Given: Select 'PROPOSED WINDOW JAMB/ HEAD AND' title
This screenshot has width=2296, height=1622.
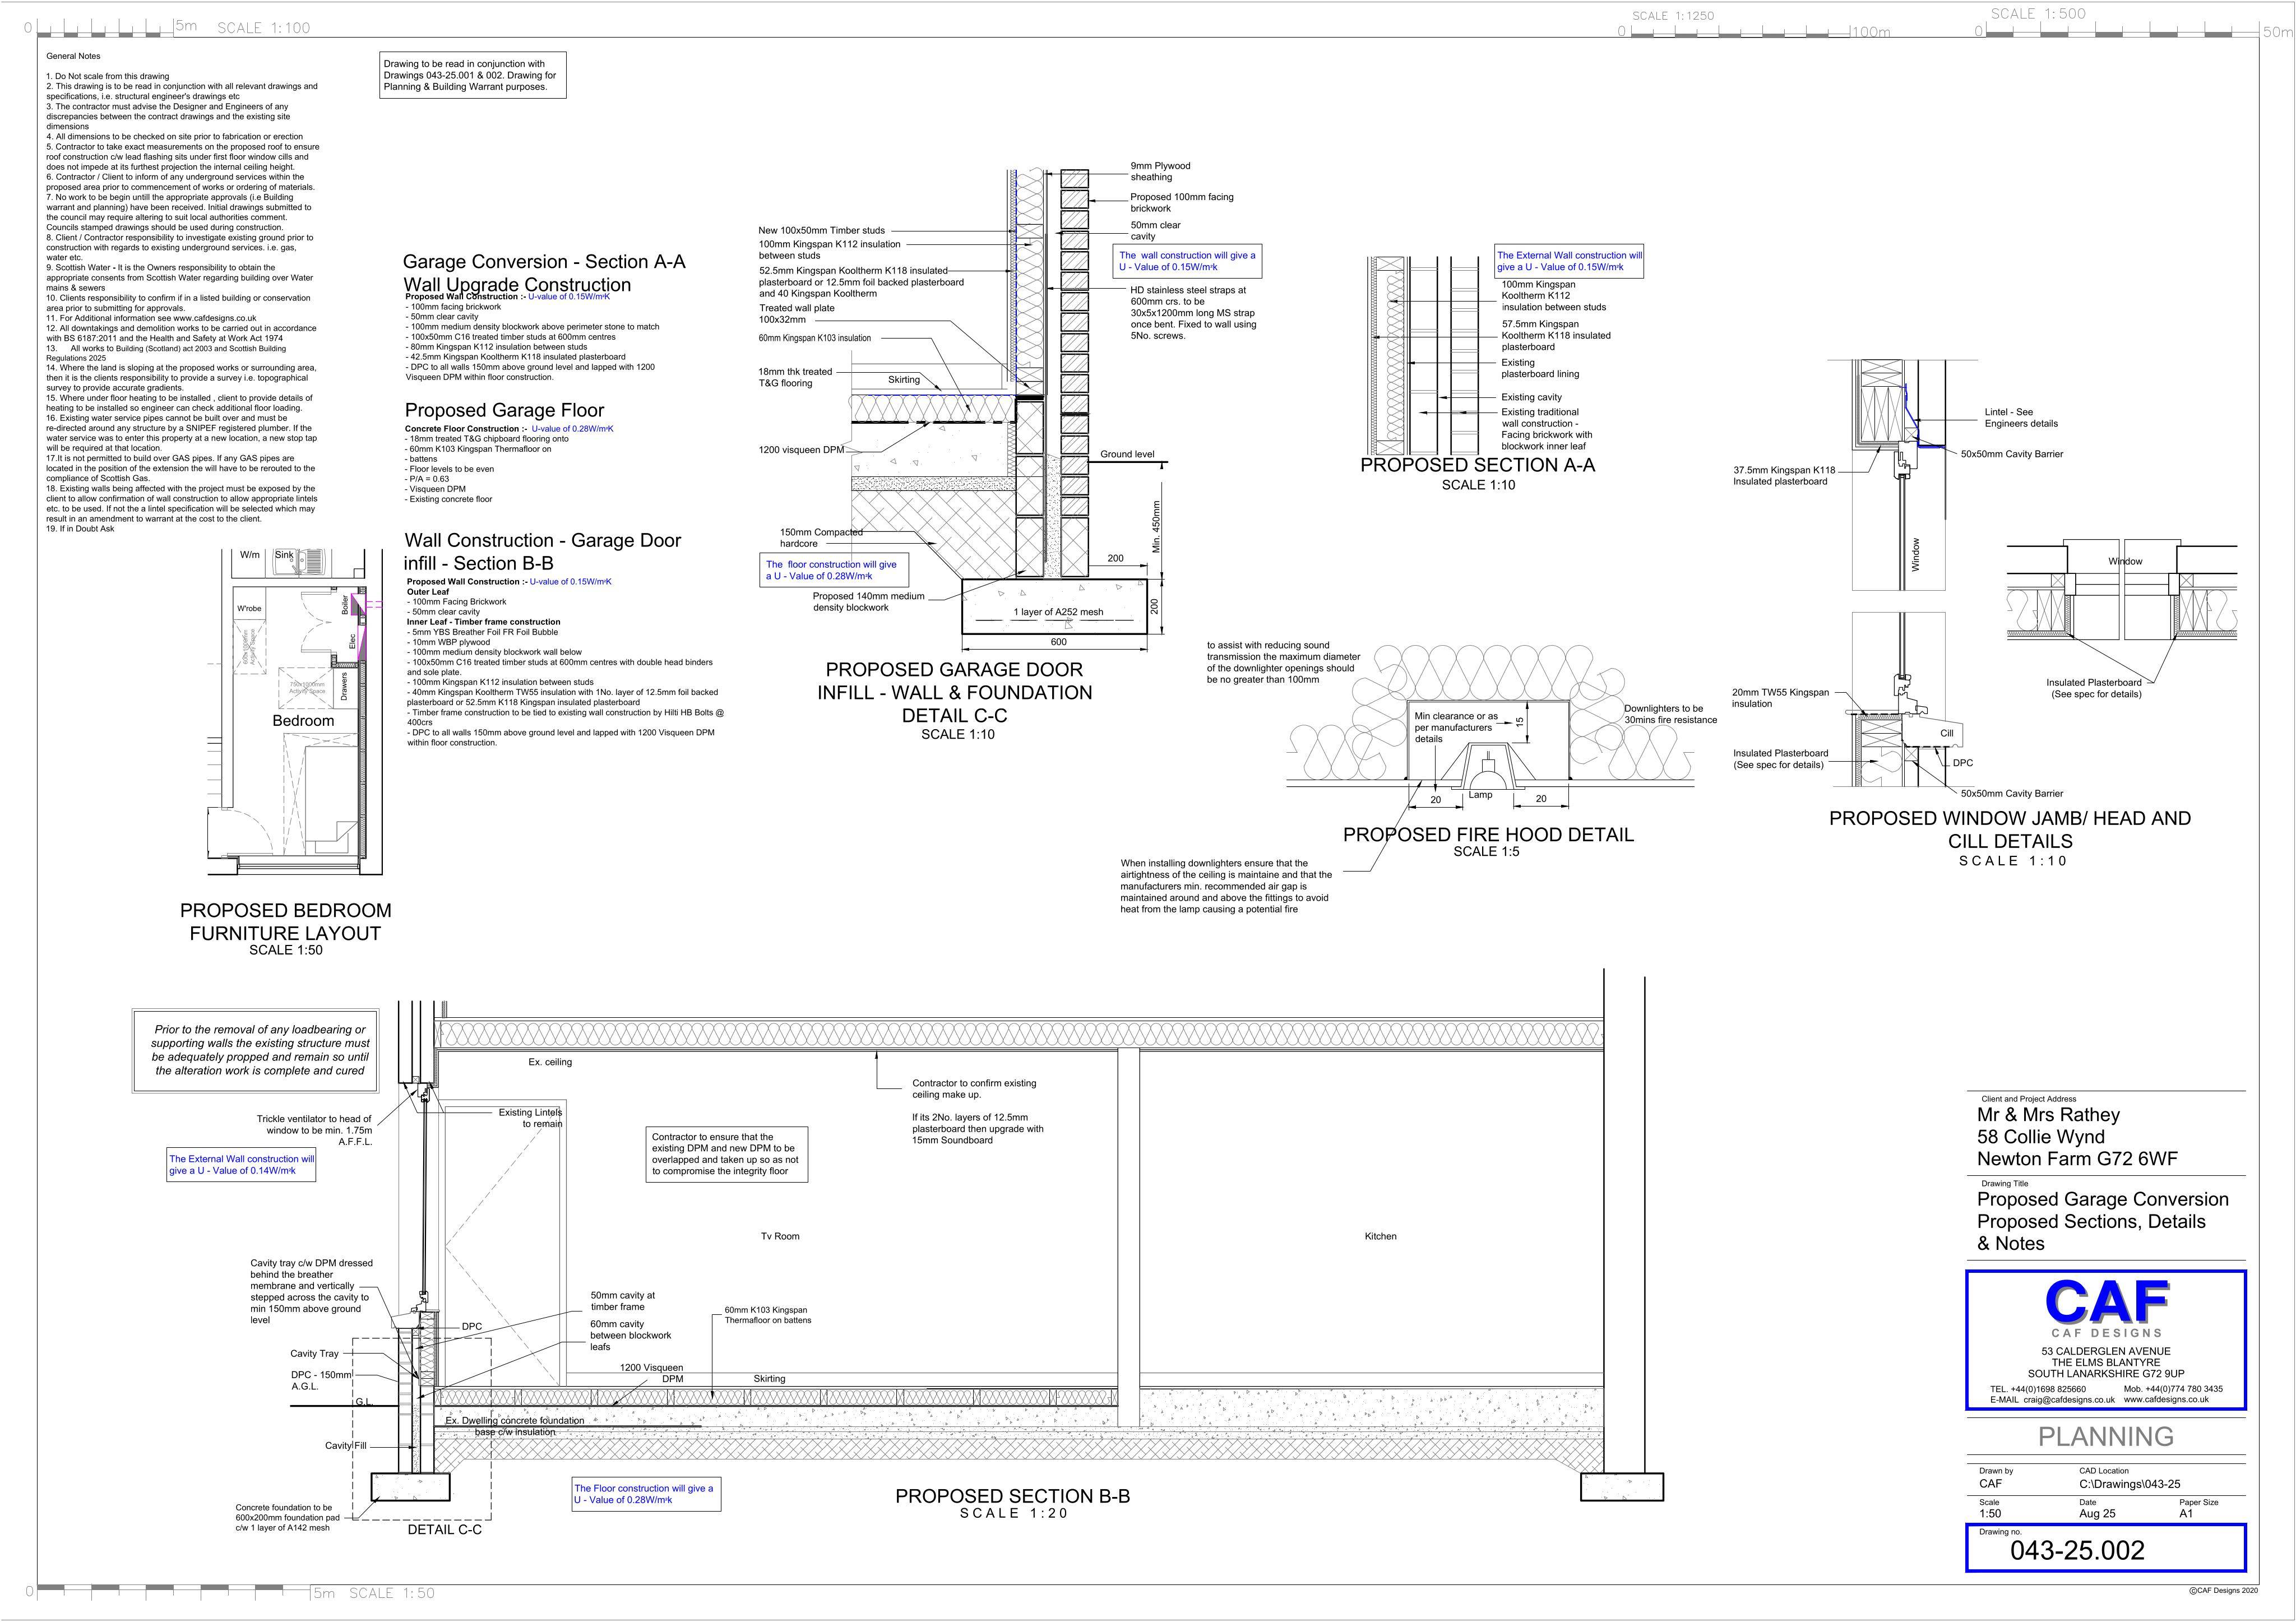Looking at the screenshot, I should [2010, 818].
